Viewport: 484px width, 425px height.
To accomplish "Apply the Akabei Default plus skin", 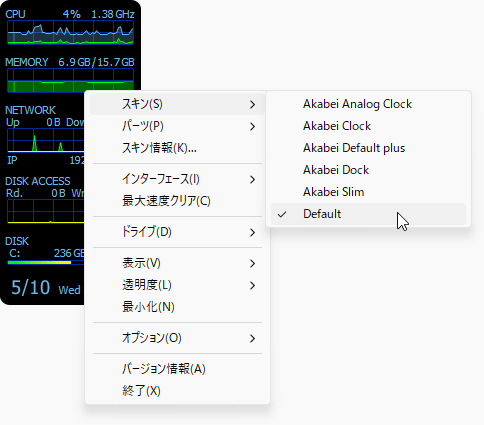I will pyautogui.click(x=368, y=148).
